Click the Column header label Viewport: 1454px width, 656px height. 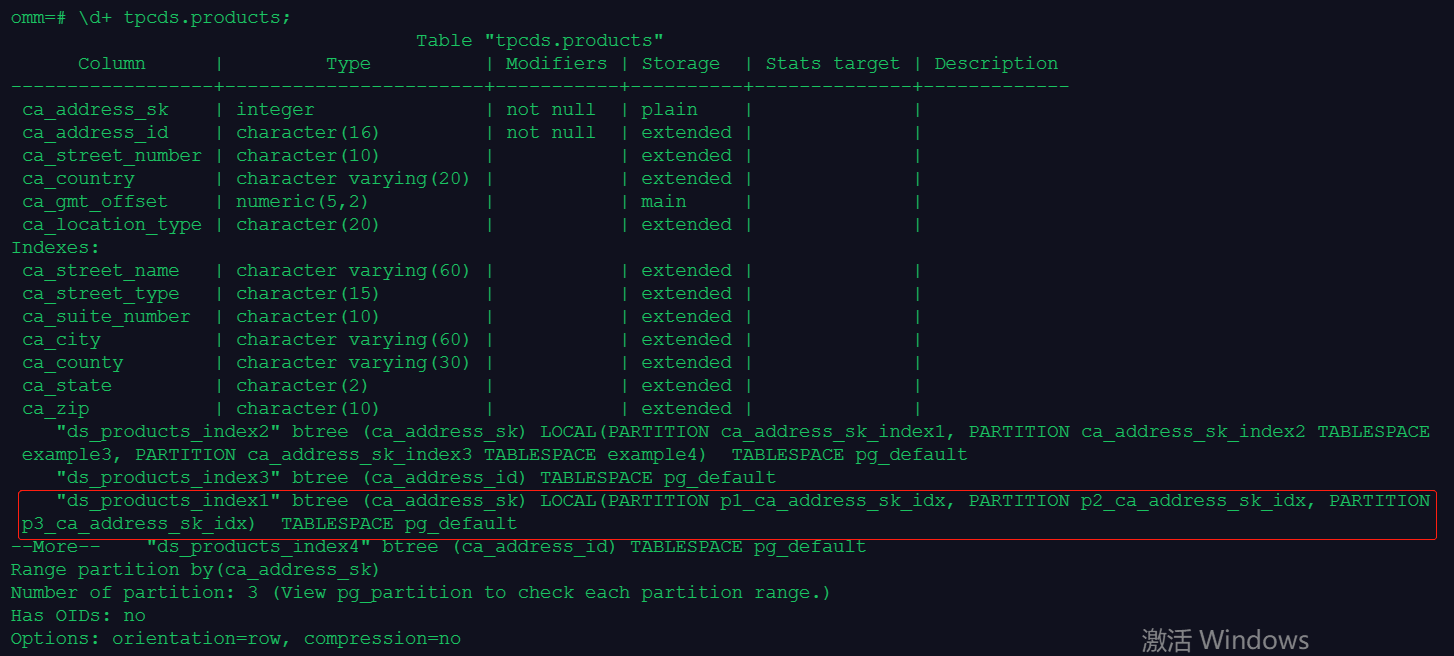pos(112,64)
